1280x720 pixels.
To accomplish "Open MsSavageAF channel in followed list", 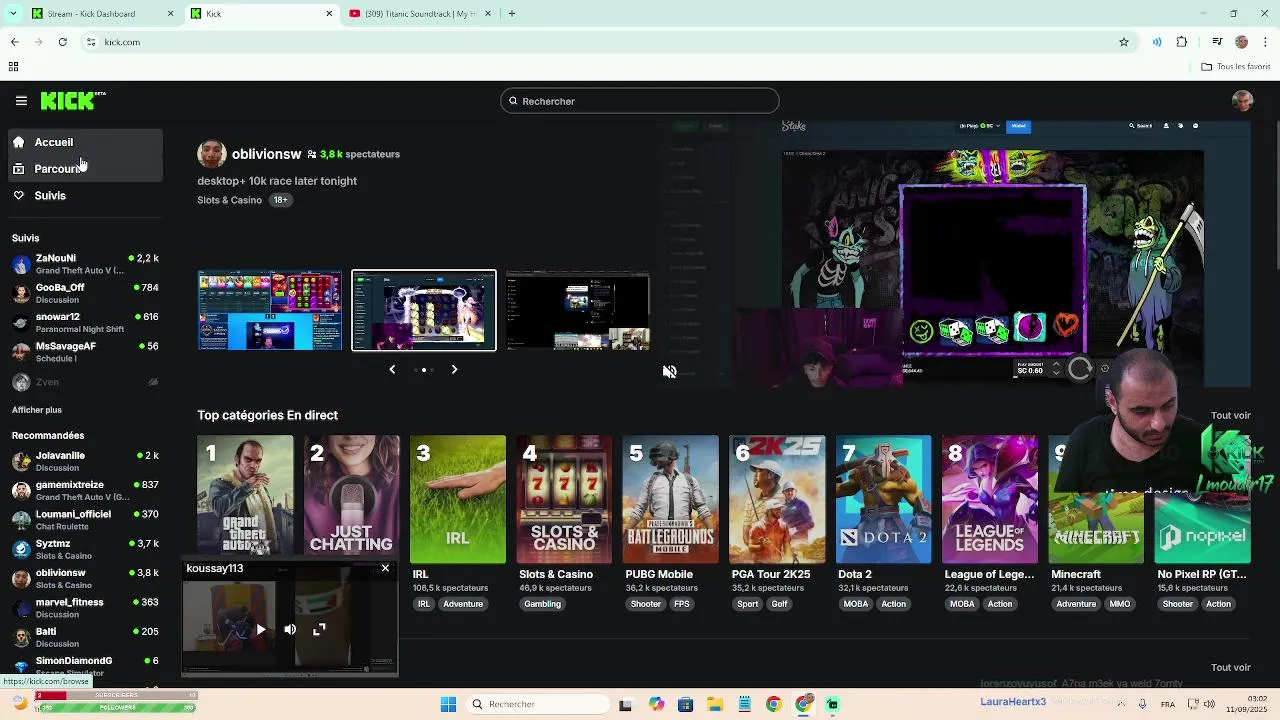I will click(x=85, y=352).
